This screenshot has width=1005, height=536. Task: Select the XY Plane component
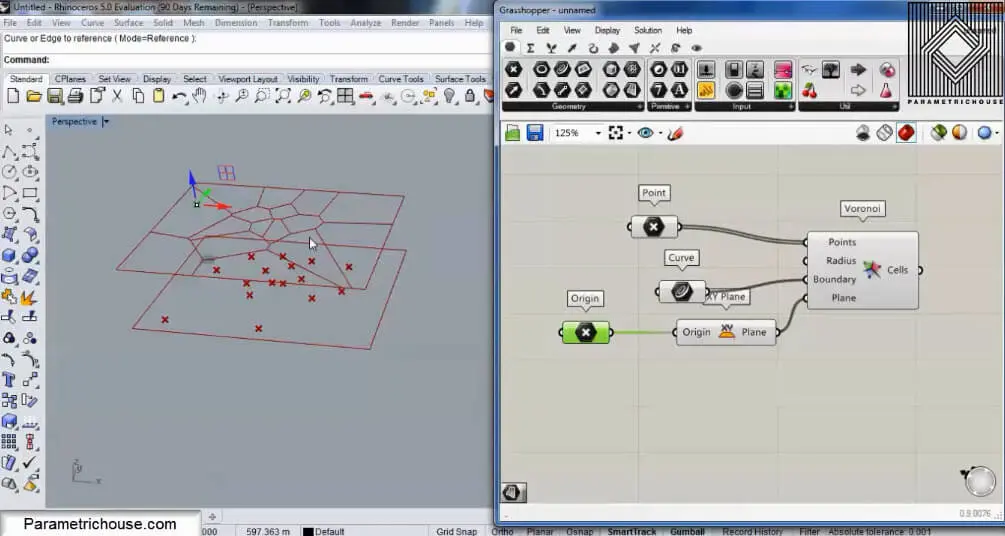tap(726, 332)
